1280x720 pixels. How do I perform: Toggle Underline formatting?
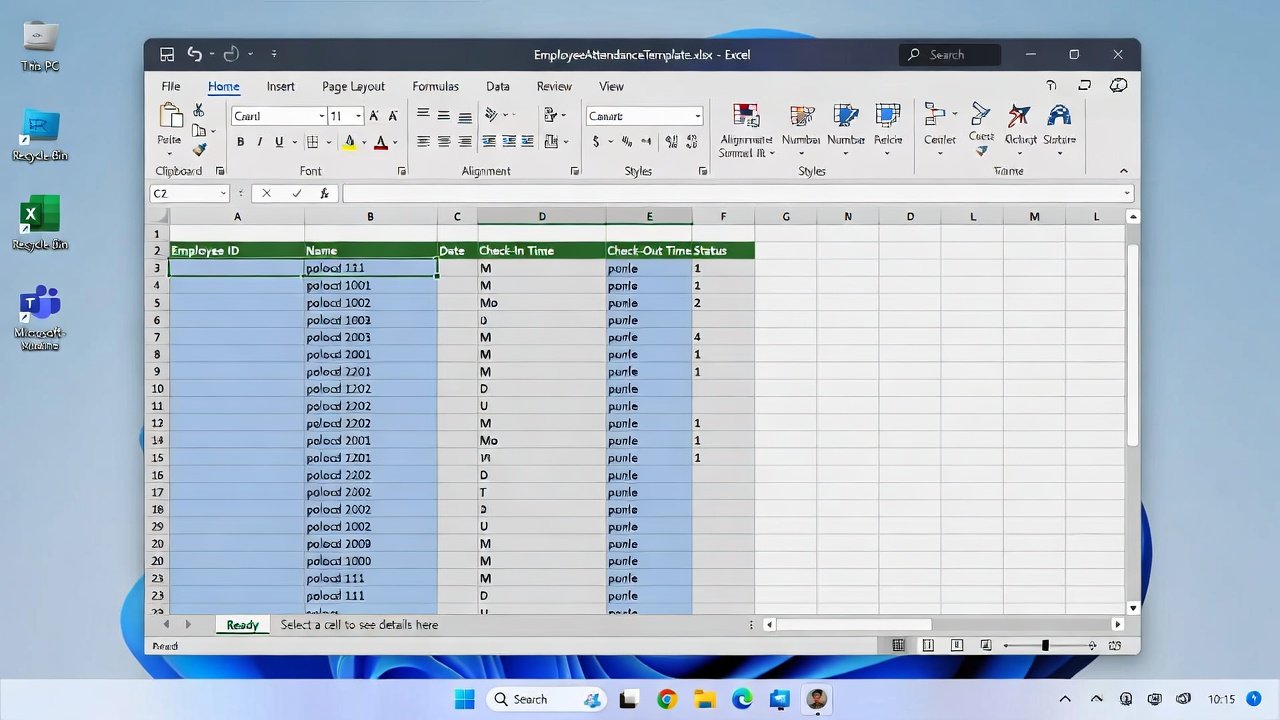(x=279, y=143)
